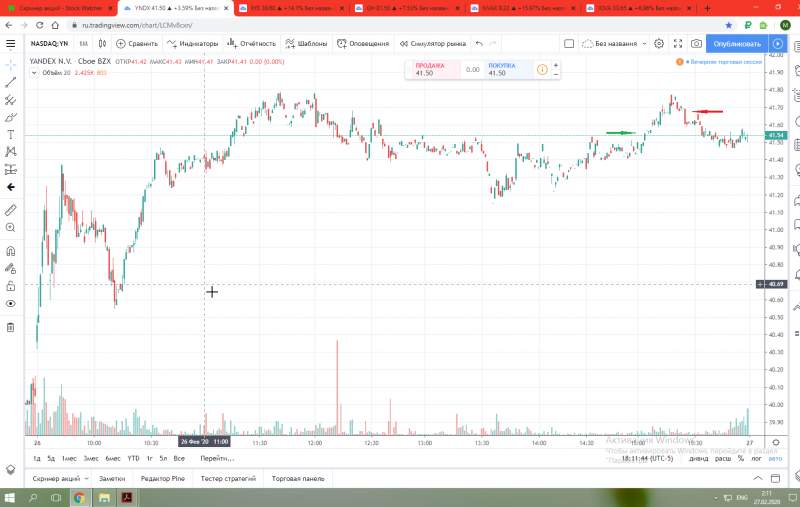Click the blue ПОКУПКА buy button
The width and height of the screenshot is (800, 507).
509,69
